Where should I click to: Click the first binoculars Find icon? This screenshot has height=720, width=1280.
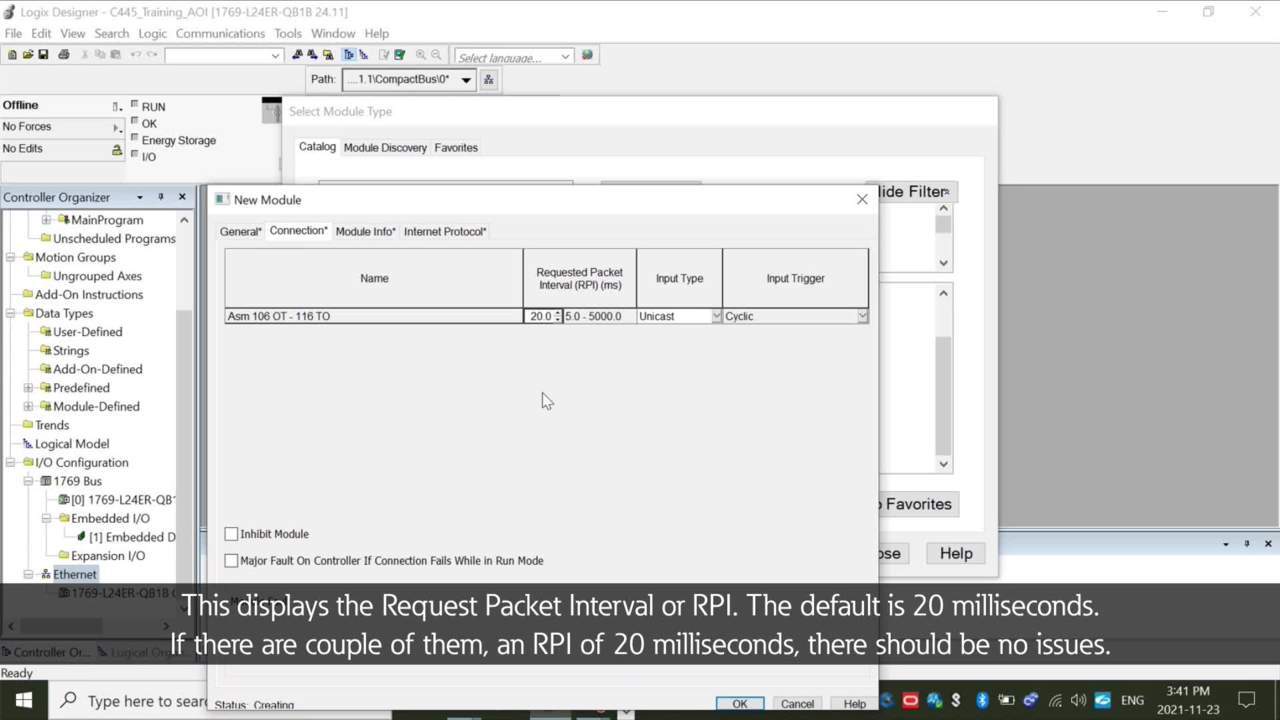pyautogui.click(x=299, y=55)
